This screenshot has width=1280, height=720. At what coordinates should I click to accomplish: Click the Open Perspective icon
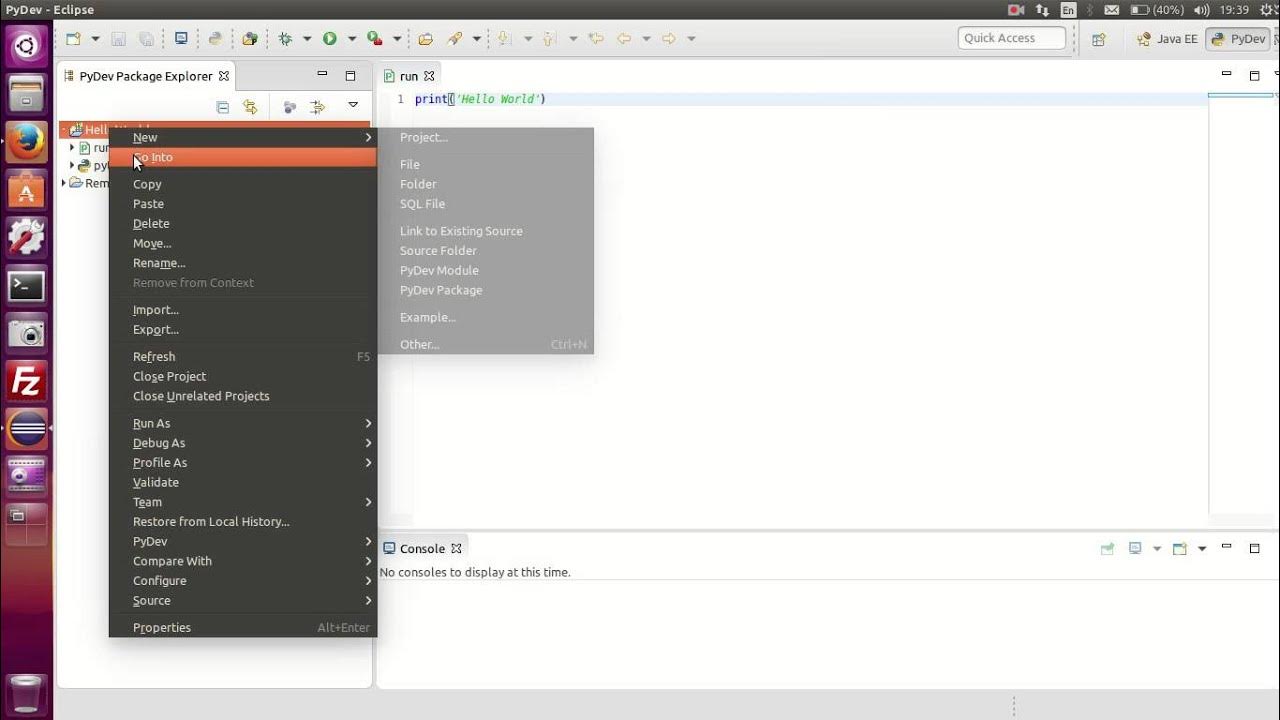(1099, 39)
